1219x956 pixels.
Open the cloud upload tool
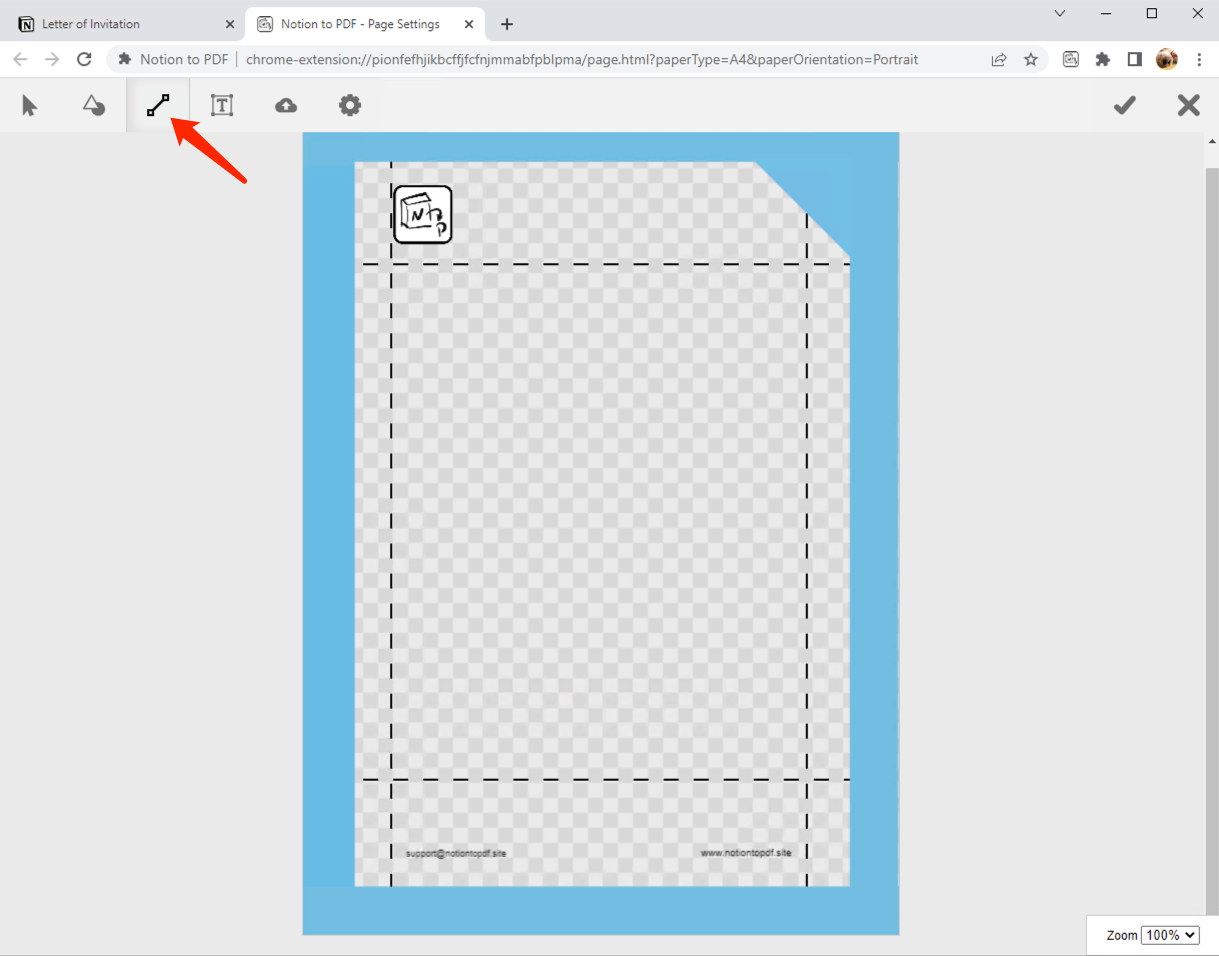286,105
